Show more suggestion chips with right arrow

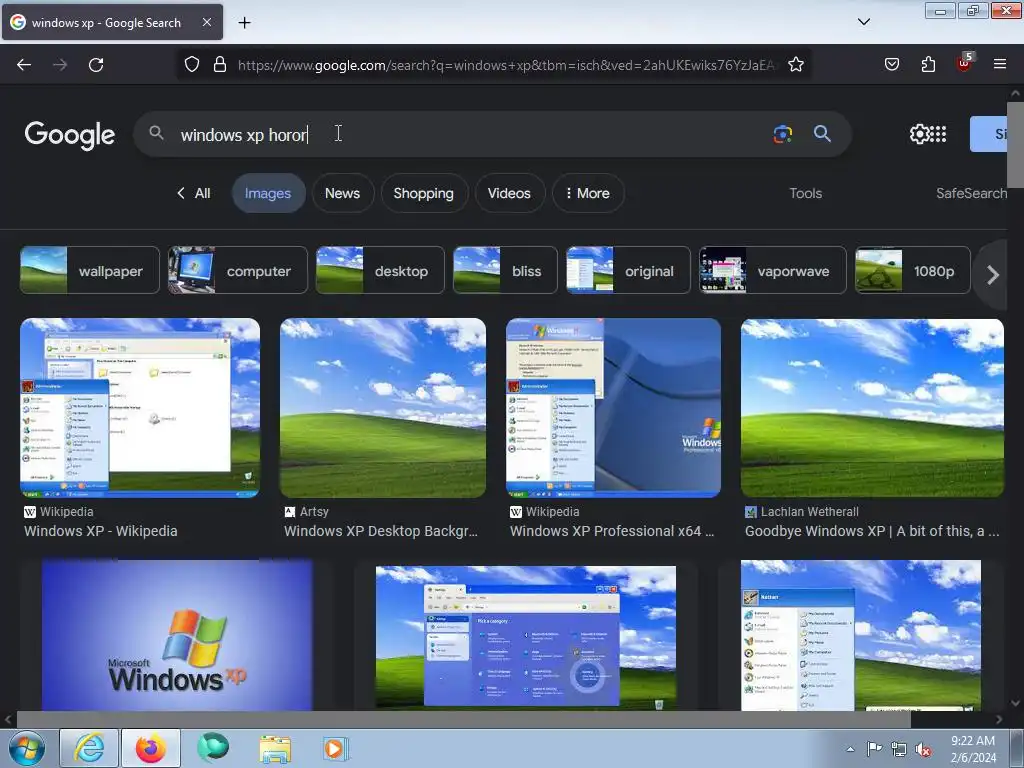993,275
